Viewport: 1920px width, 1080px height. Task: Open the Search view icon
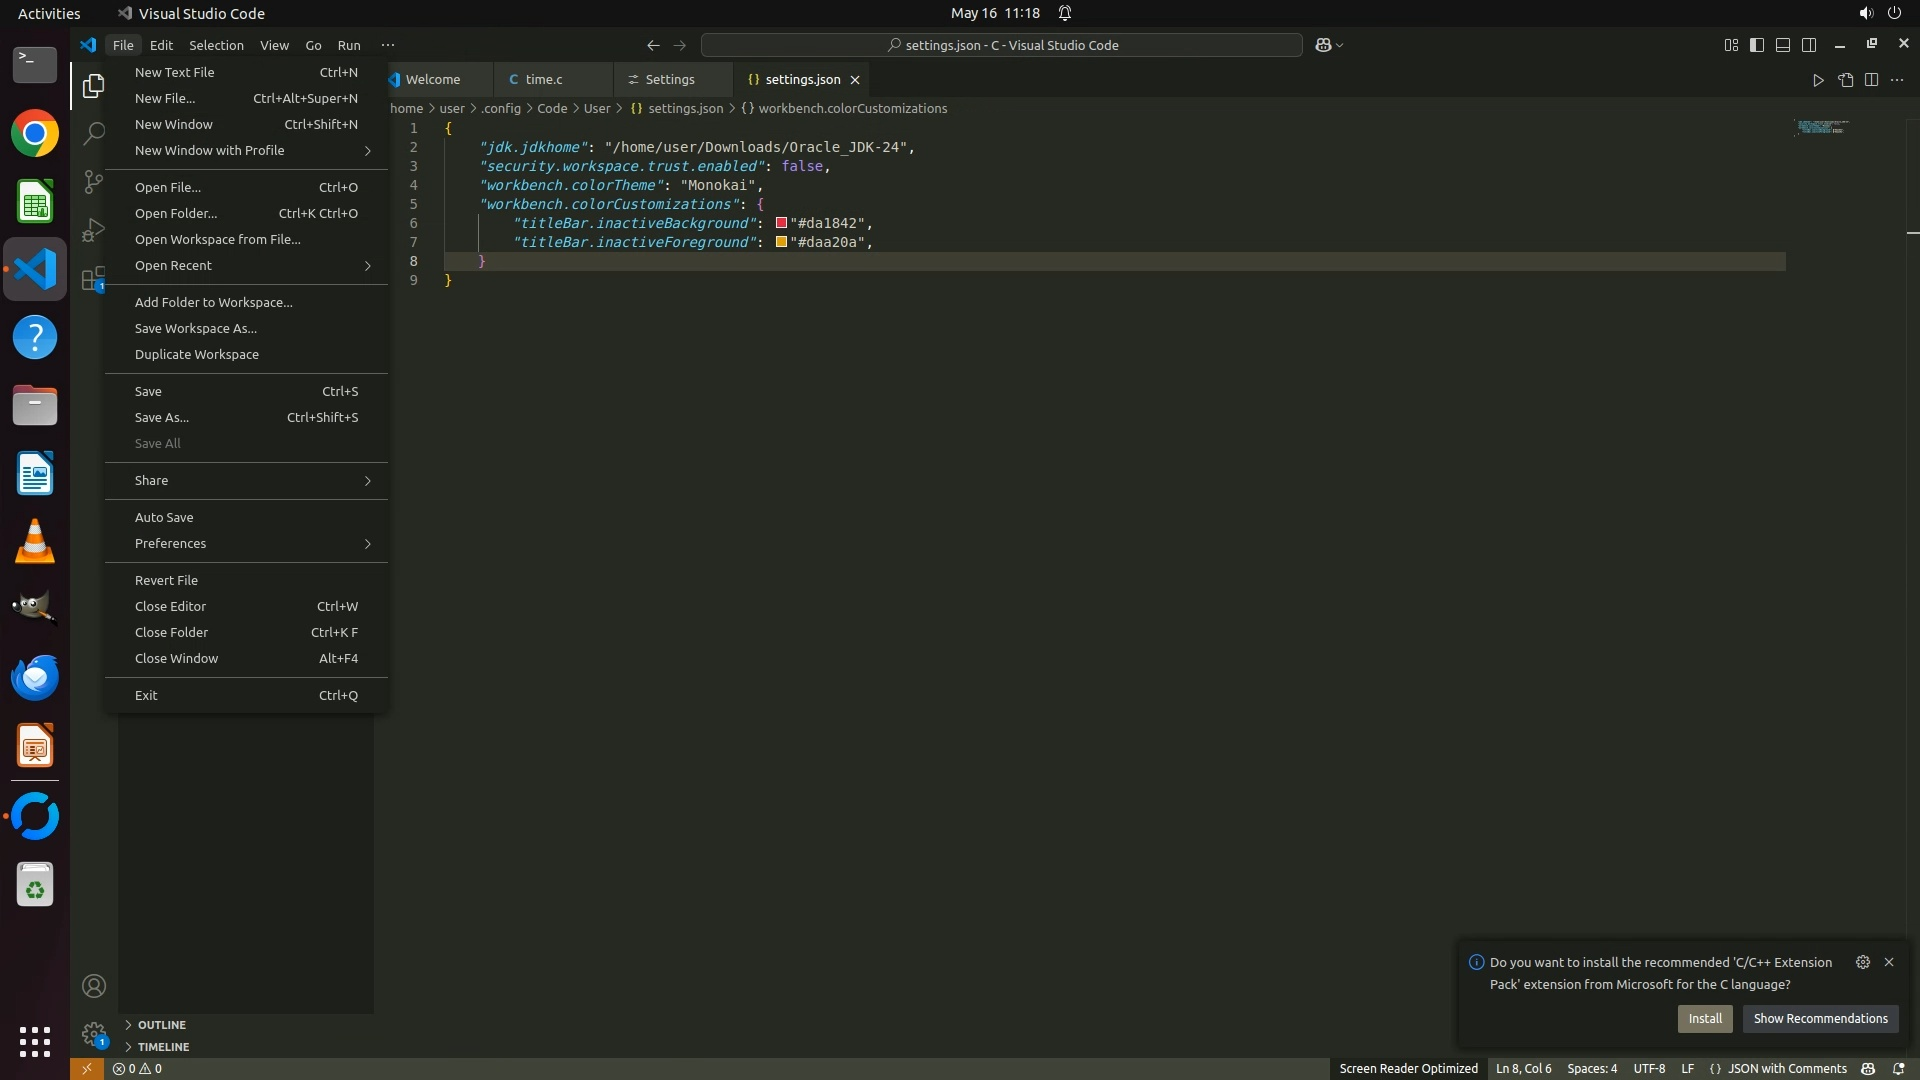click(x=93, y=133)
